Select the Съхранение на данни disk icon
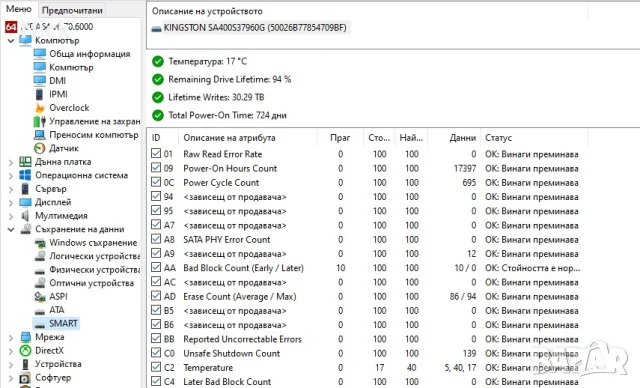 26,229
